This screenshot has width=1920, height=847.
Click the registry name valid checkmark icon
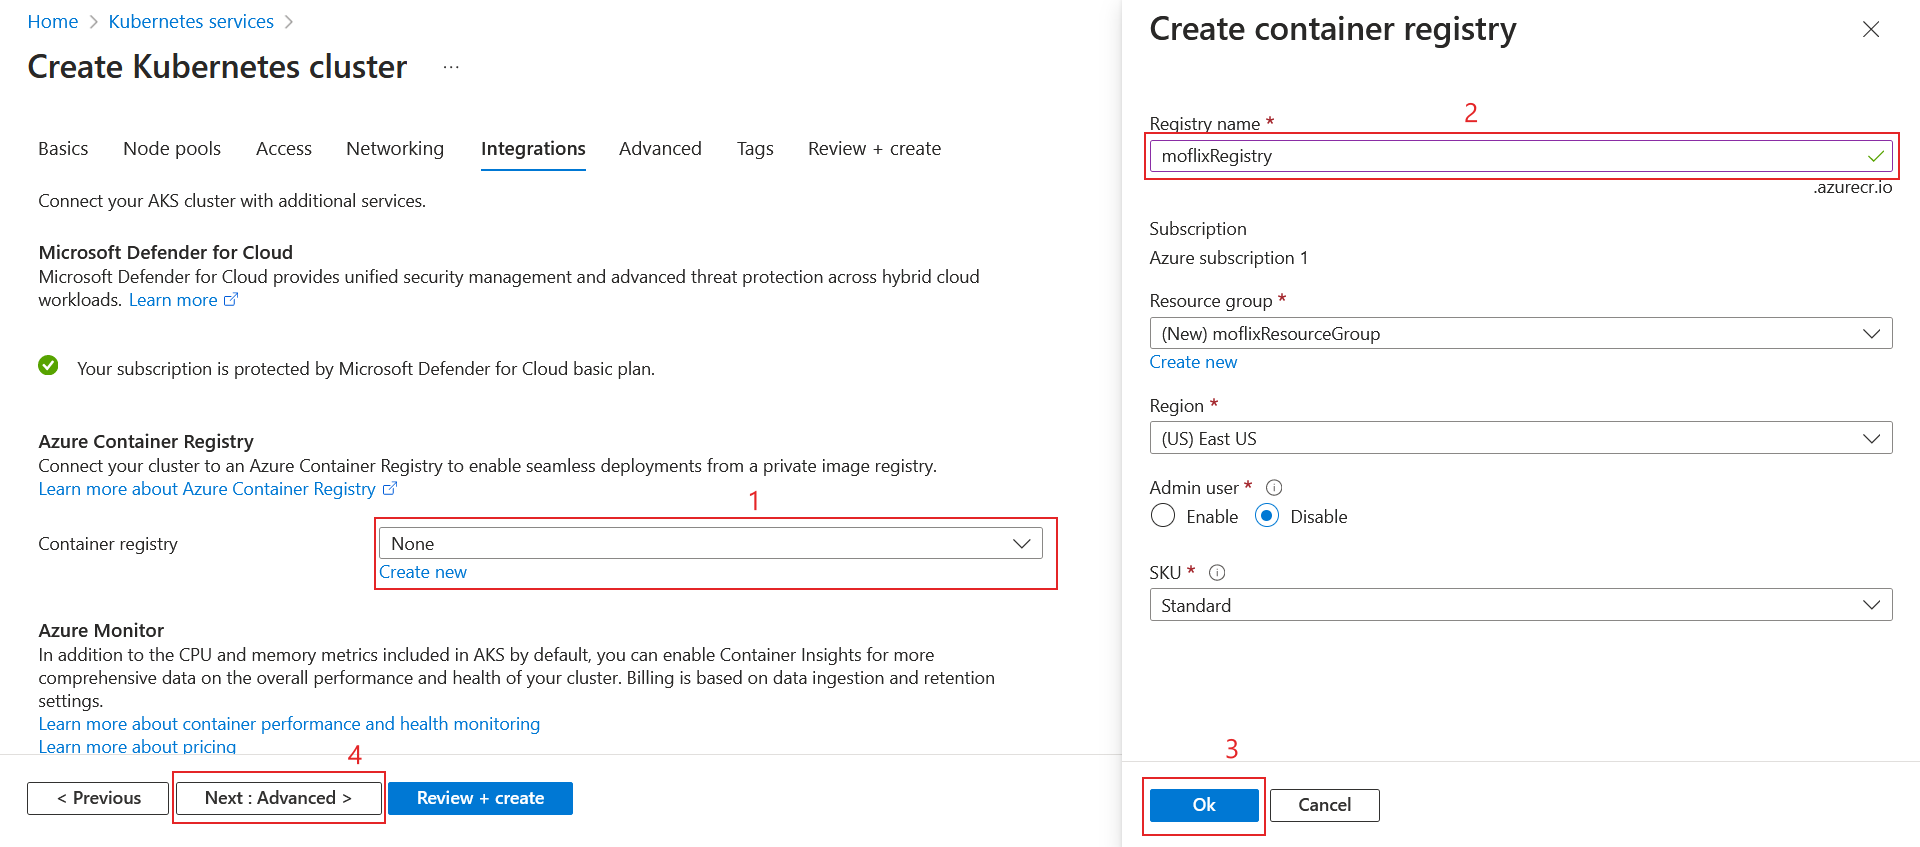[1875, 156]
